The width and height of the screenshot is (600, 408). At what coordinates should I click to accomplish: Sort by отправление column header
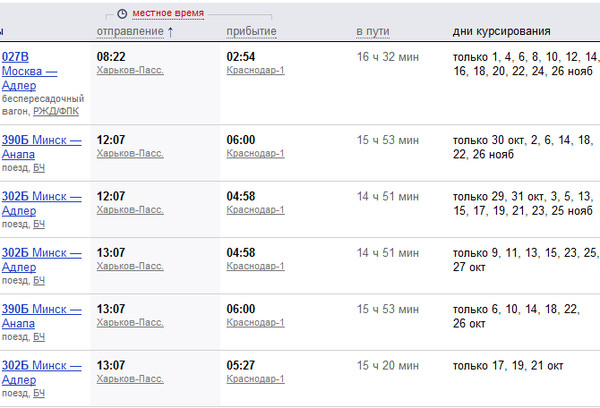pyautogui.click(x=130, y=31)
